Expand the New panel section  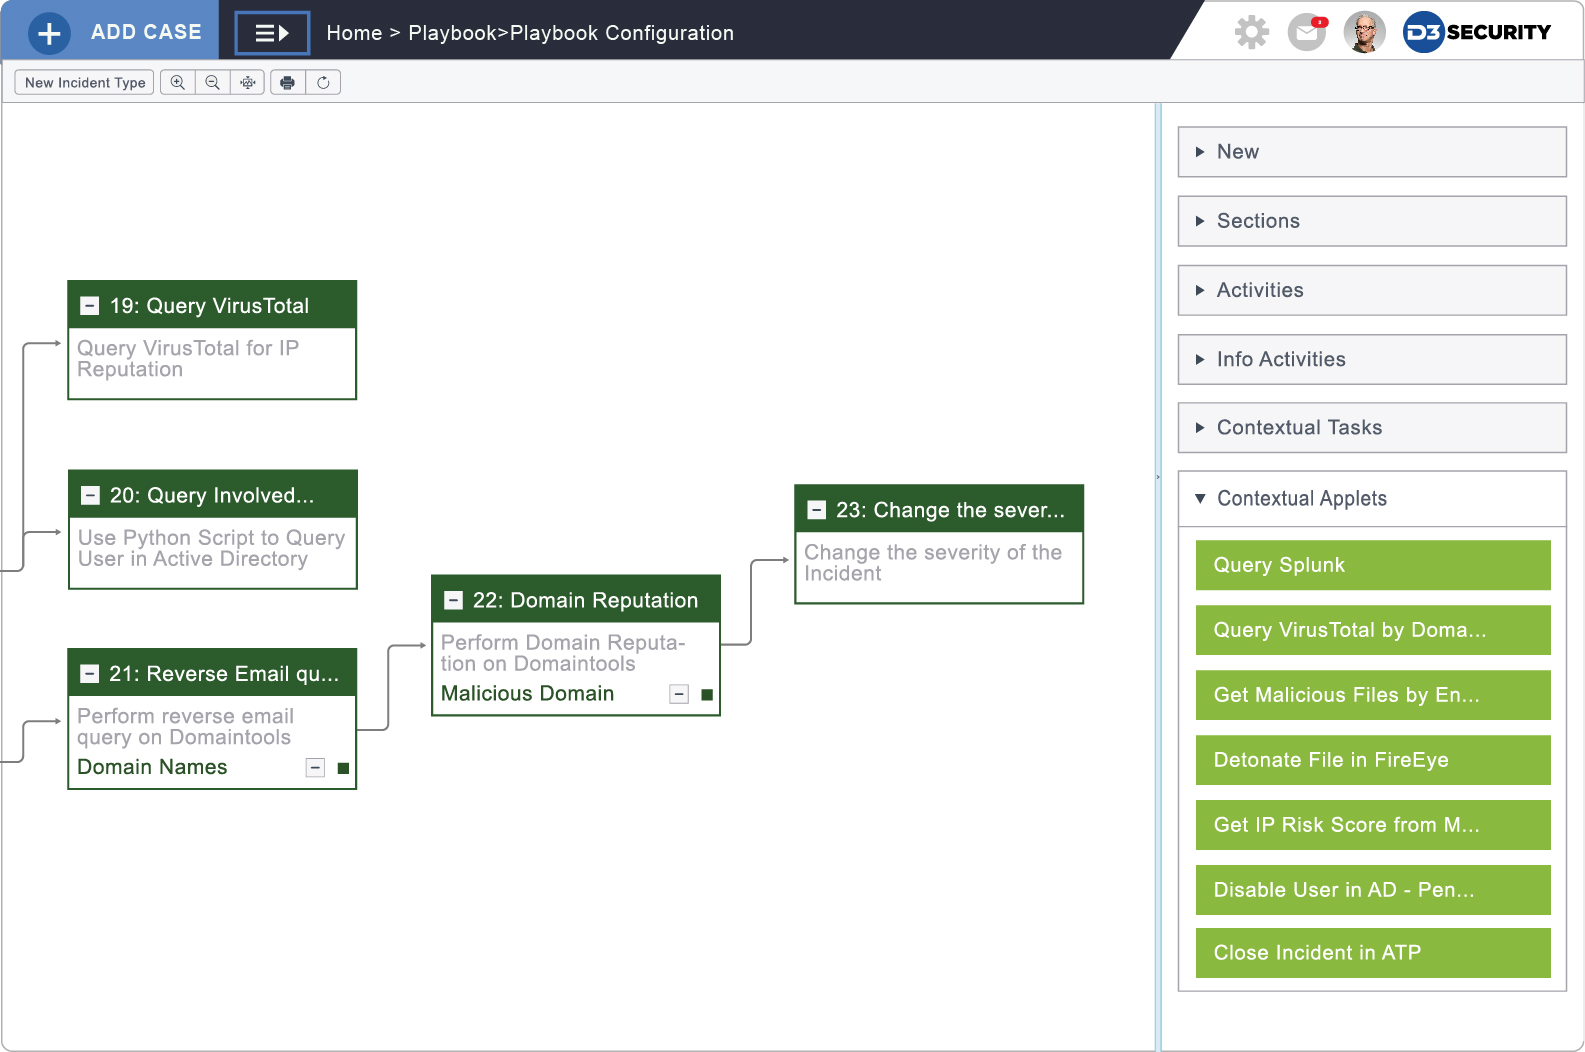tap(1372, 152)
